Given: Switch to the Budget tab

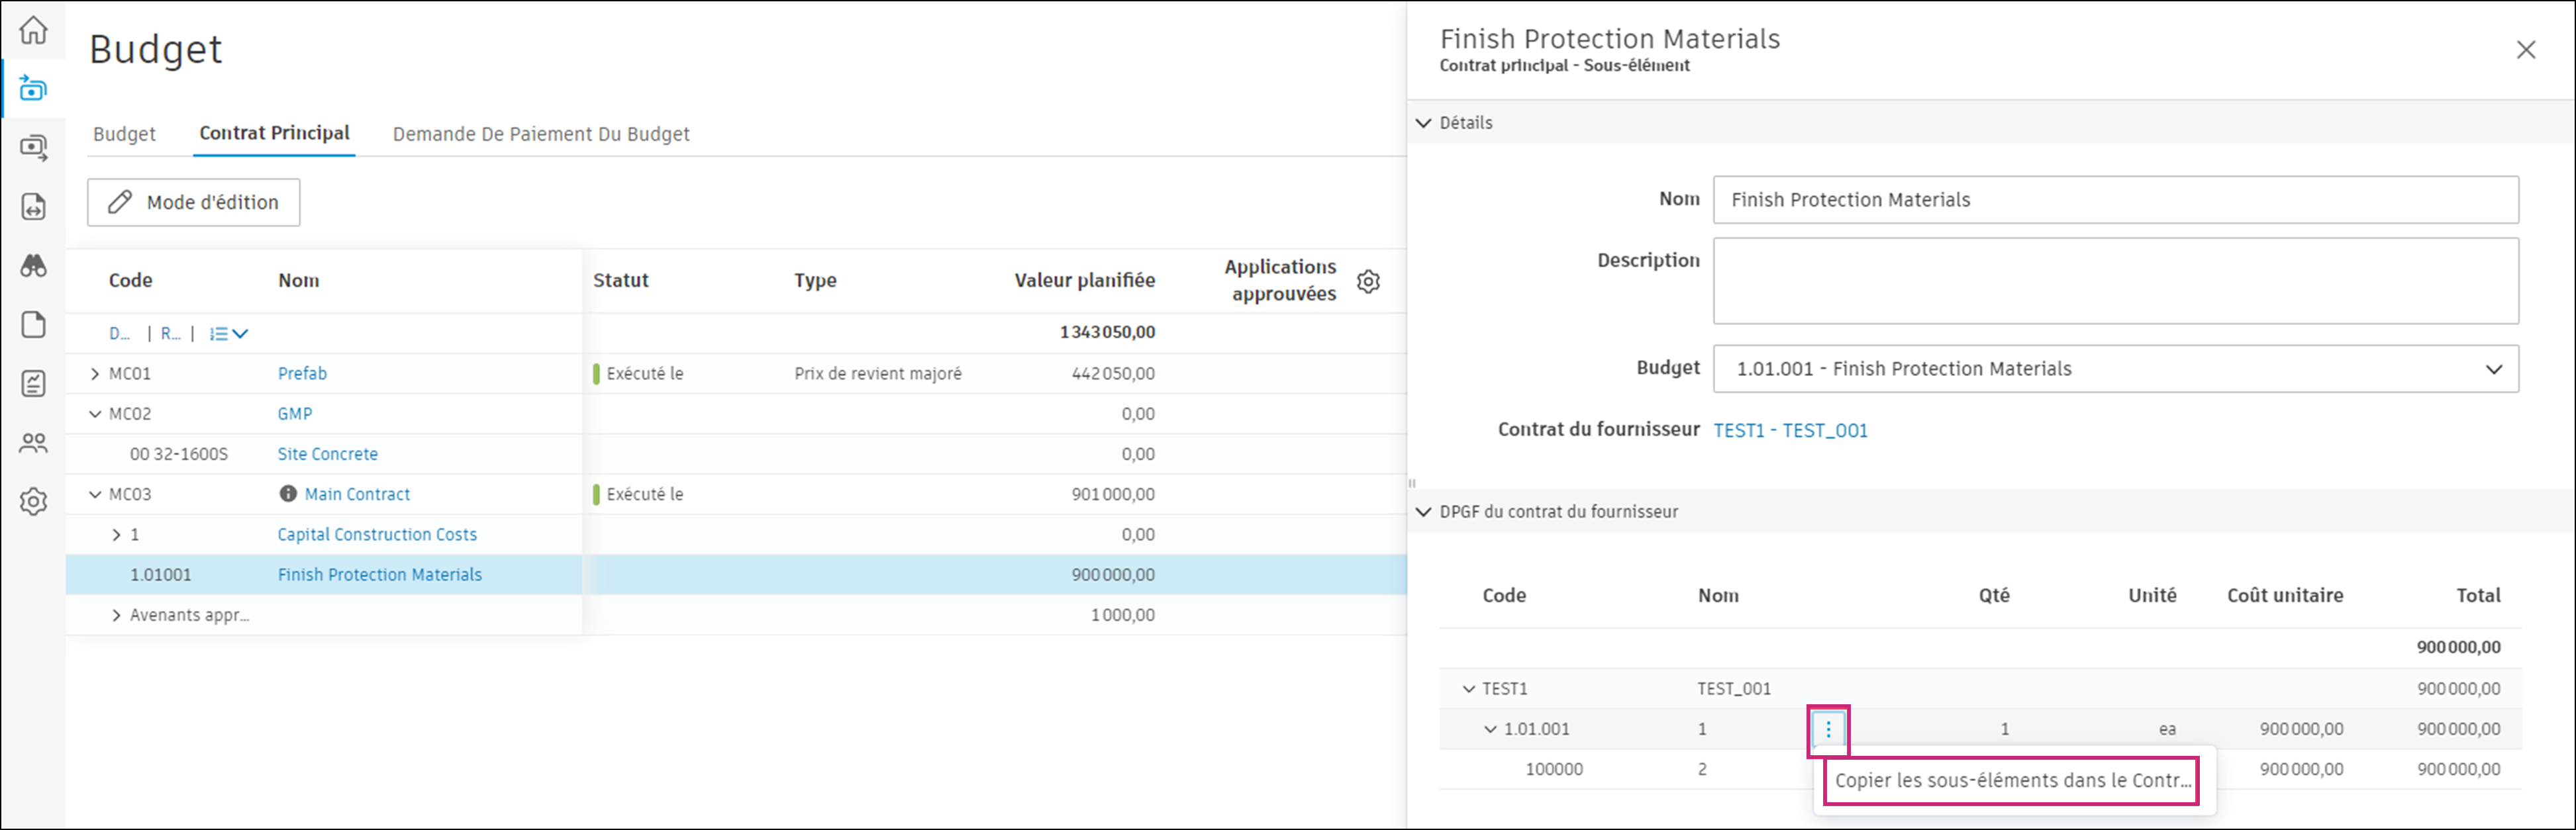Looking at the screenshot, I should (124, 134).
